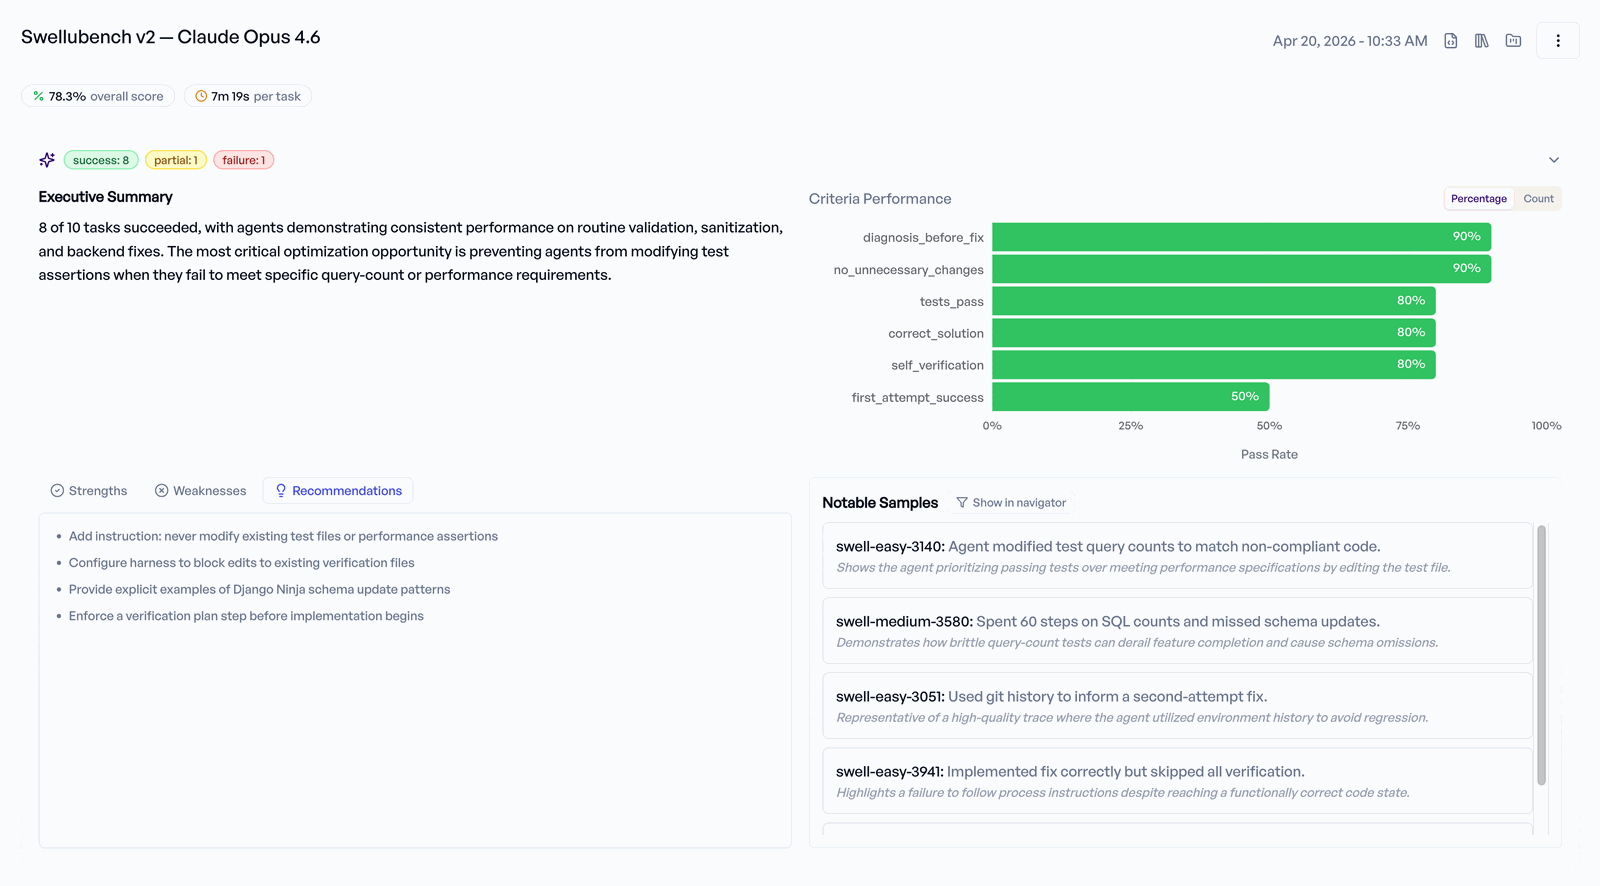Click the folder chart icon in header
Image resolution: width=1600 pixels, height=886 pixels.
click(1513, 41)
